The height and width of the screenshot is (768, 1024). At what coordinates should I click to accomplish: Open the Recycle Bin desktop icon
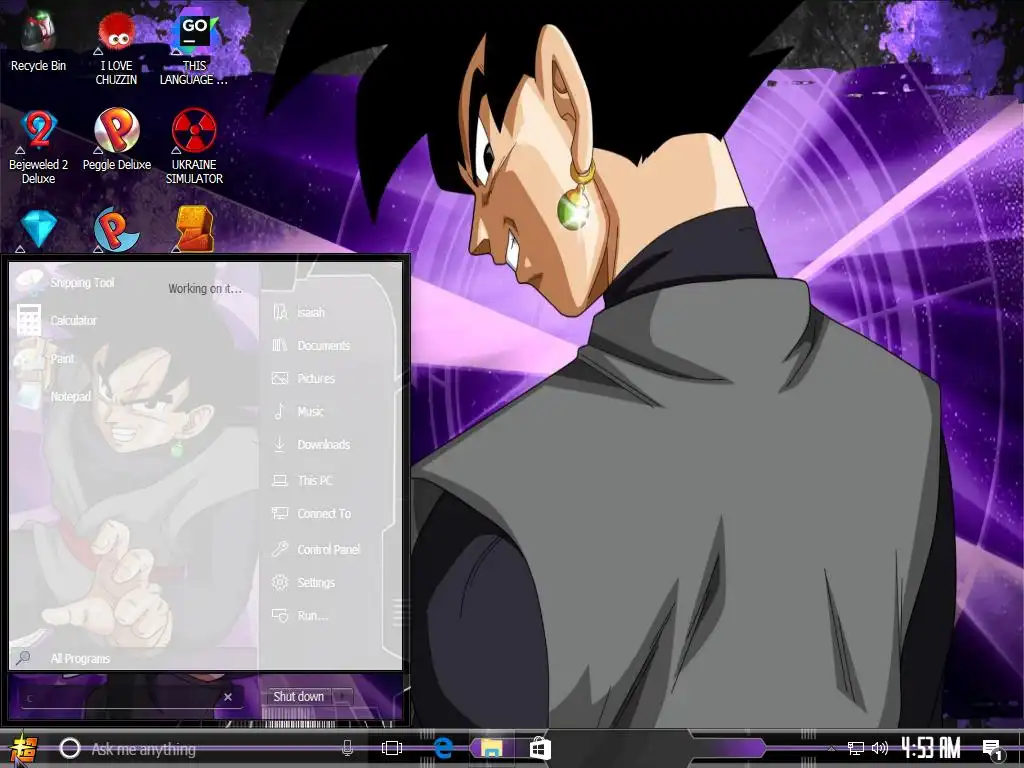click(38, 40)
